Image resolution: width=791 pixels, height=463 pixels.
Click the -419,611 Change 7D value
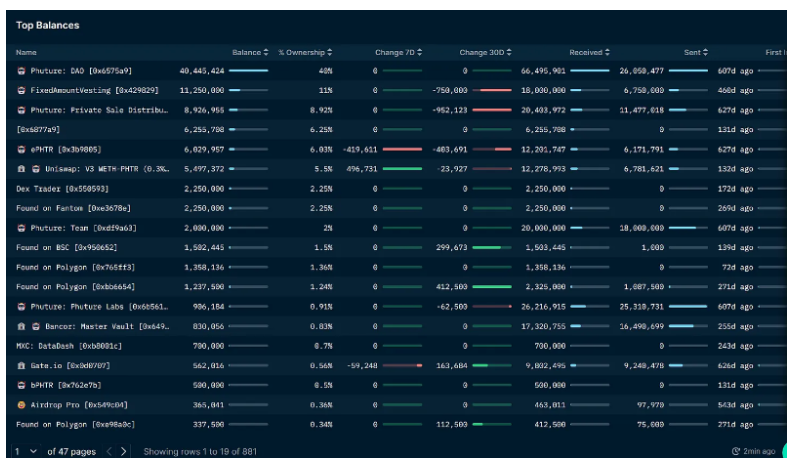coord(360,149)
